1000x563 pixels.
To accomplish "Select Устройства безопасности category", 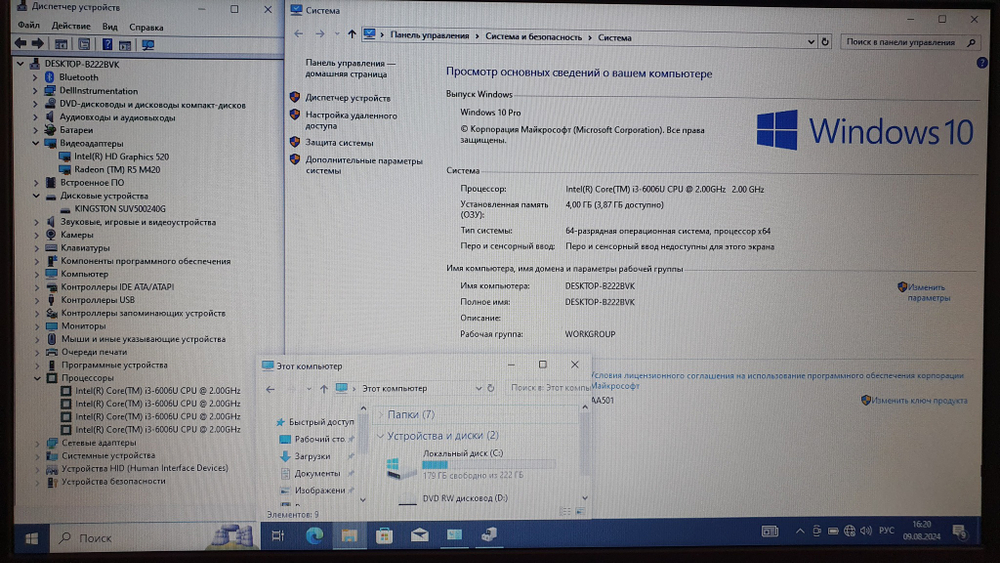I will pos(114,481).
